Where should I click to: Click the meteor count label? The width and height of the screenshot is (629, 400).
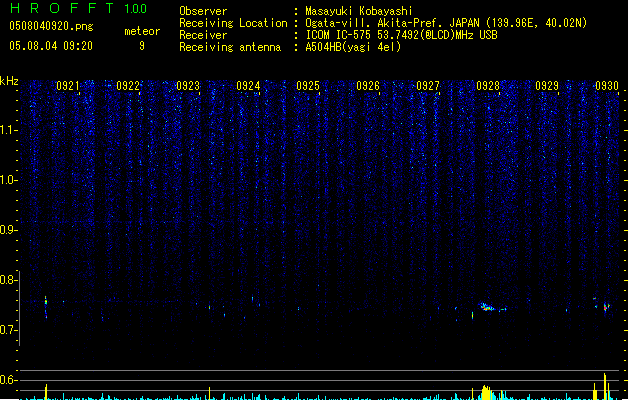point(142,31)
